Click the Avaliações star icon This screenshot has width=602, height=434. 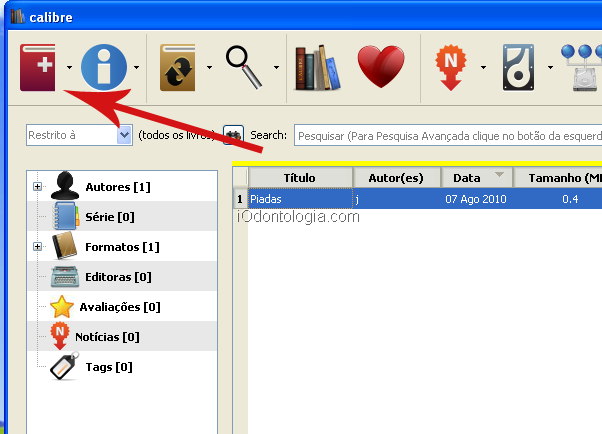[x=61, y=306]
